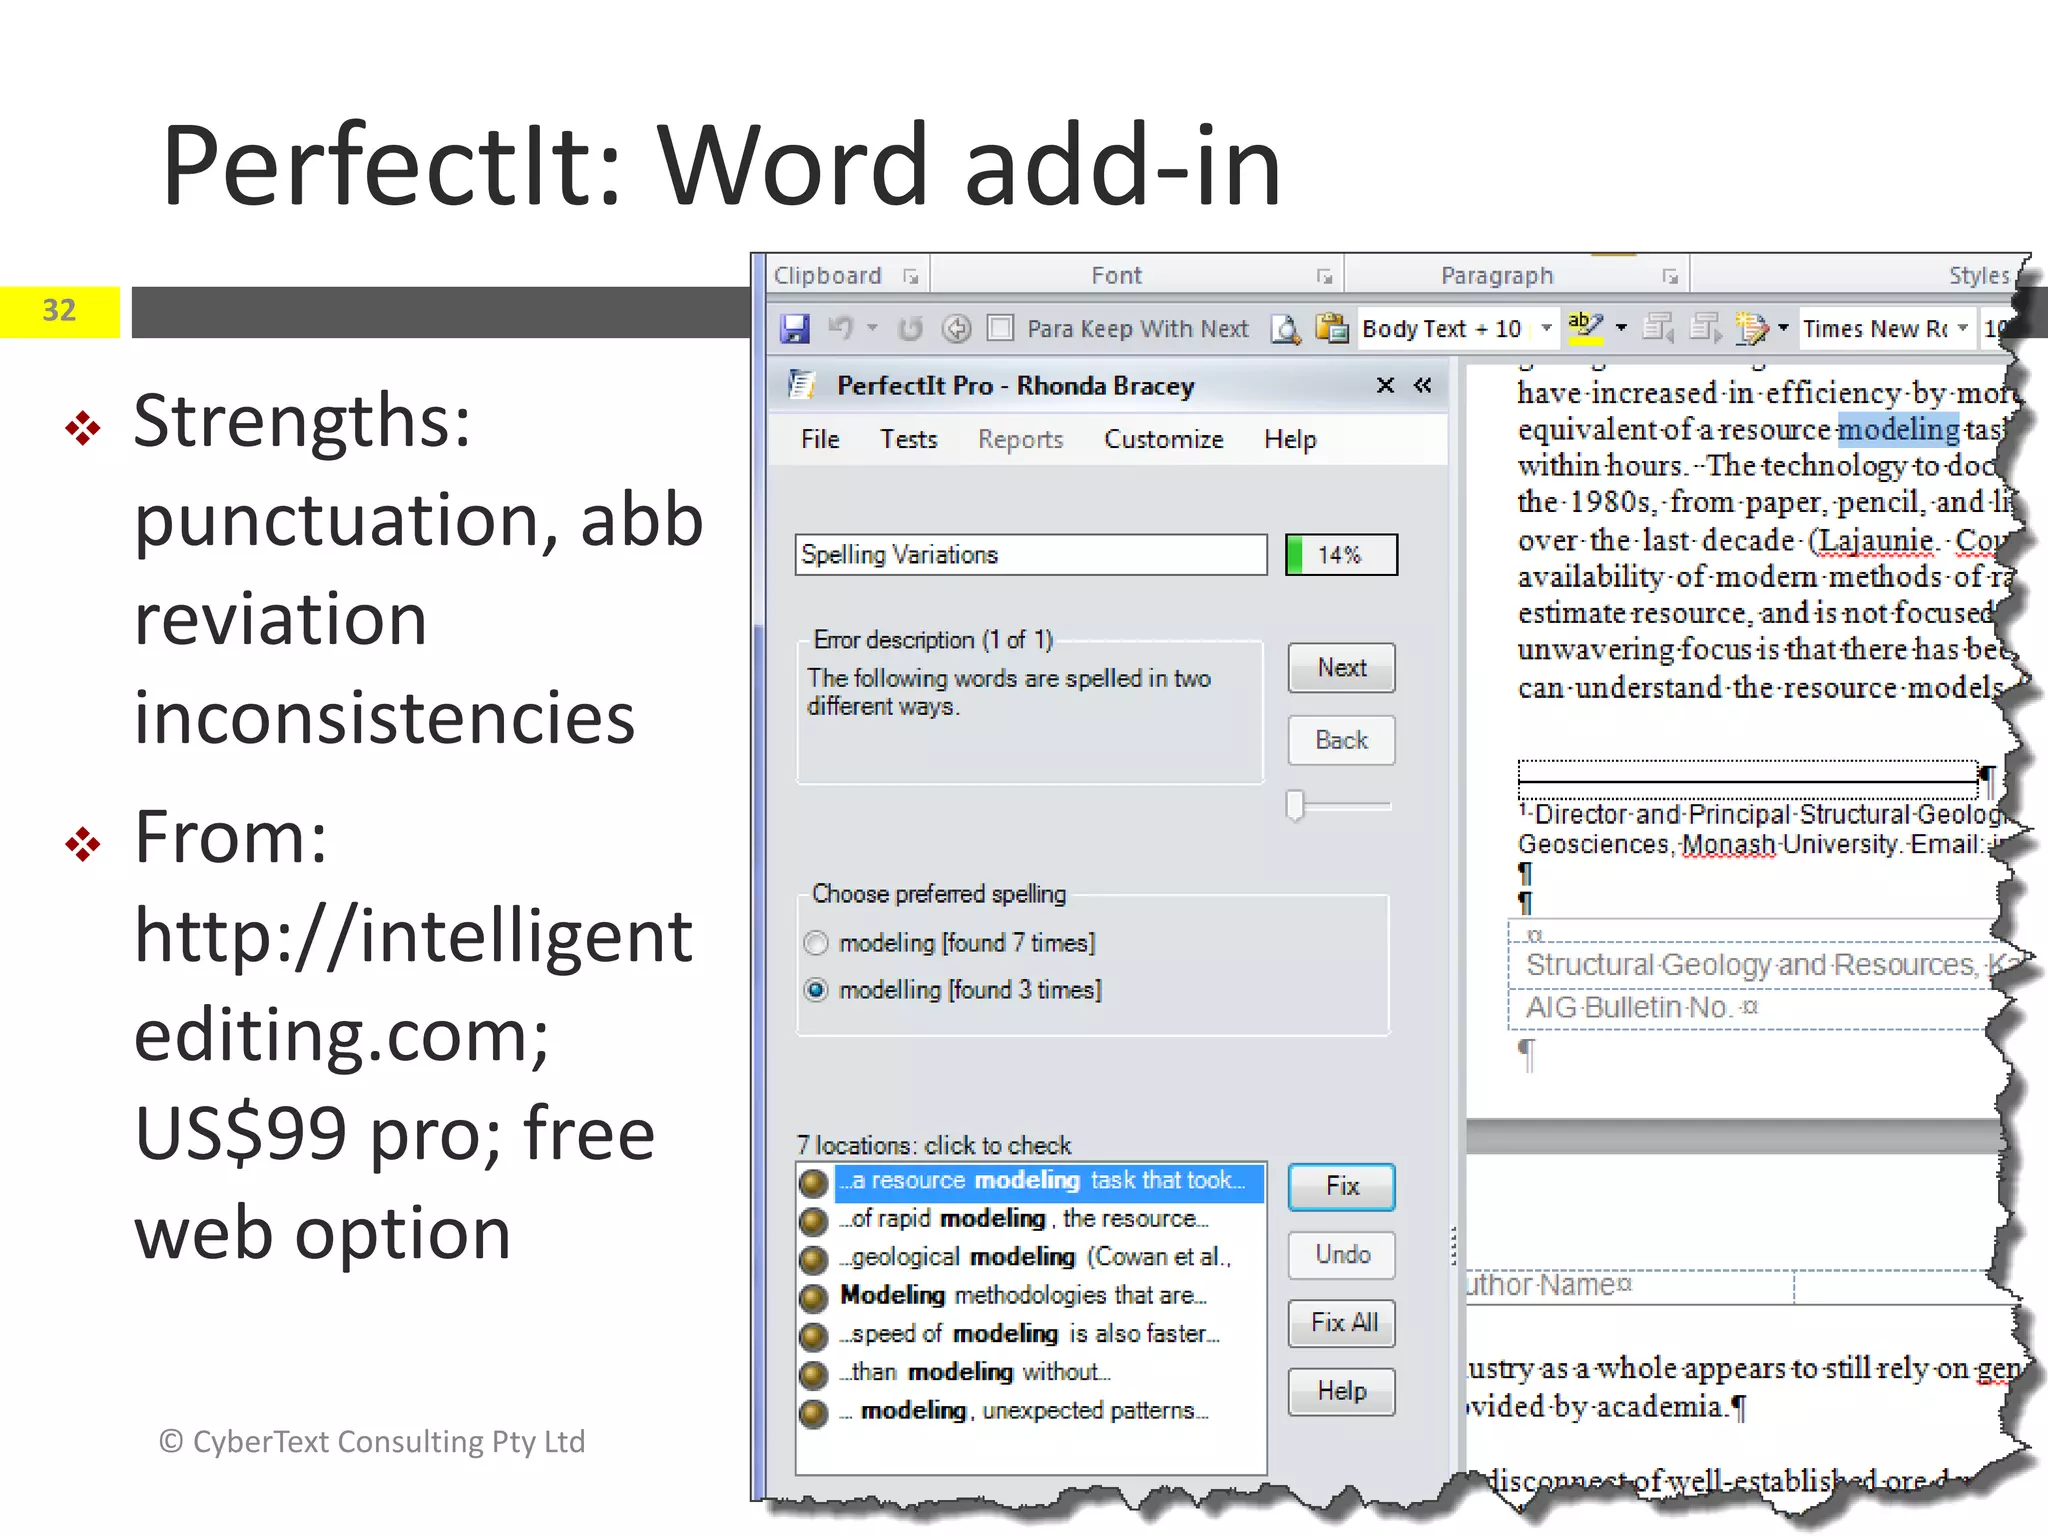The height and width of the screenshot is (1536, 2048).
Task: Click the PerfectIt Pro pane icon
Action: pos(801,384)
